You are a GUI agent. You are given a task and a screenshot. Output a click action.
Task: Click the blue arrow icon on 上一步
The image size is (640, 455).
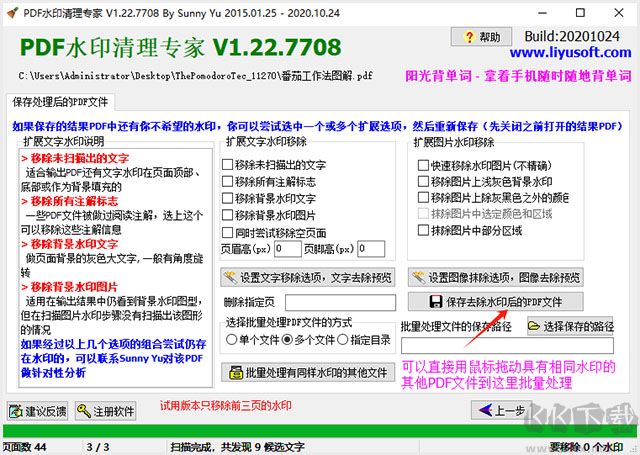pos(485,410)
